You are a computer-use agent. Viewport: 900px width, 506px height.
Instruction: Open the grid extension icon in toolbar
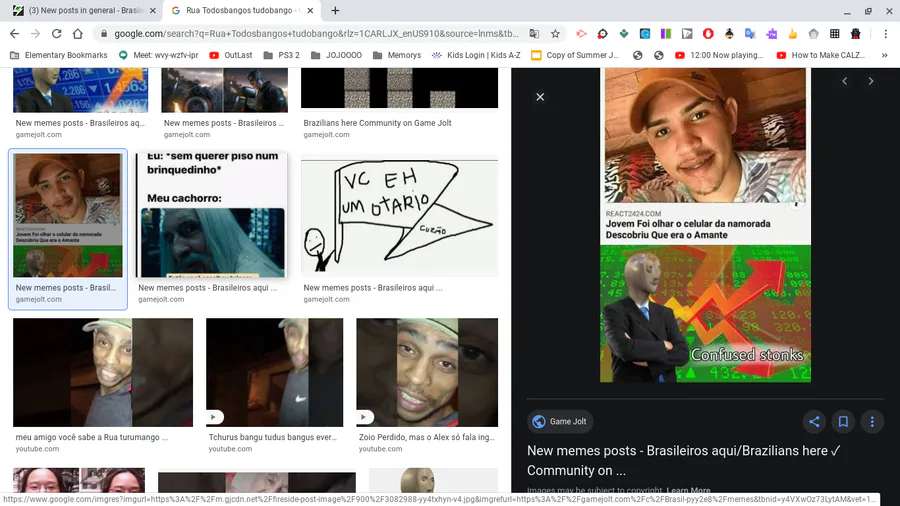[x=835, y=34]
